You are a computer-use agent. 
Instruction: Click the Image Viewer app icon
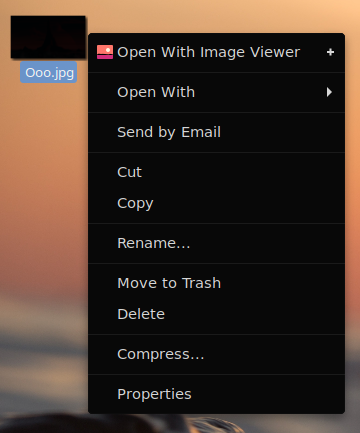pyautogui.click(x=105, y=52)
